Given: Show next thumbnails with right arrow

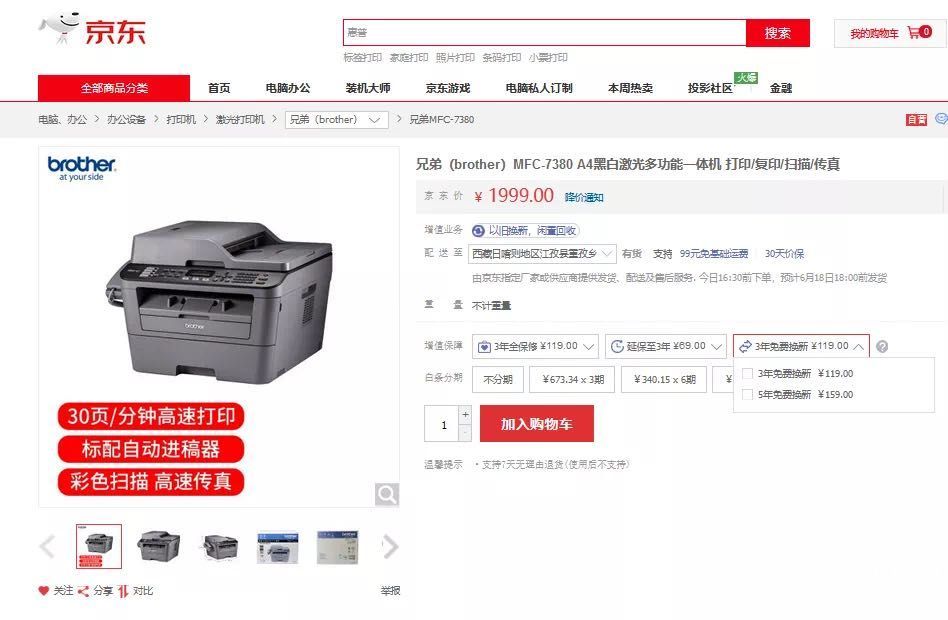Looking at the screenshot, I should (x=391, y=547).
